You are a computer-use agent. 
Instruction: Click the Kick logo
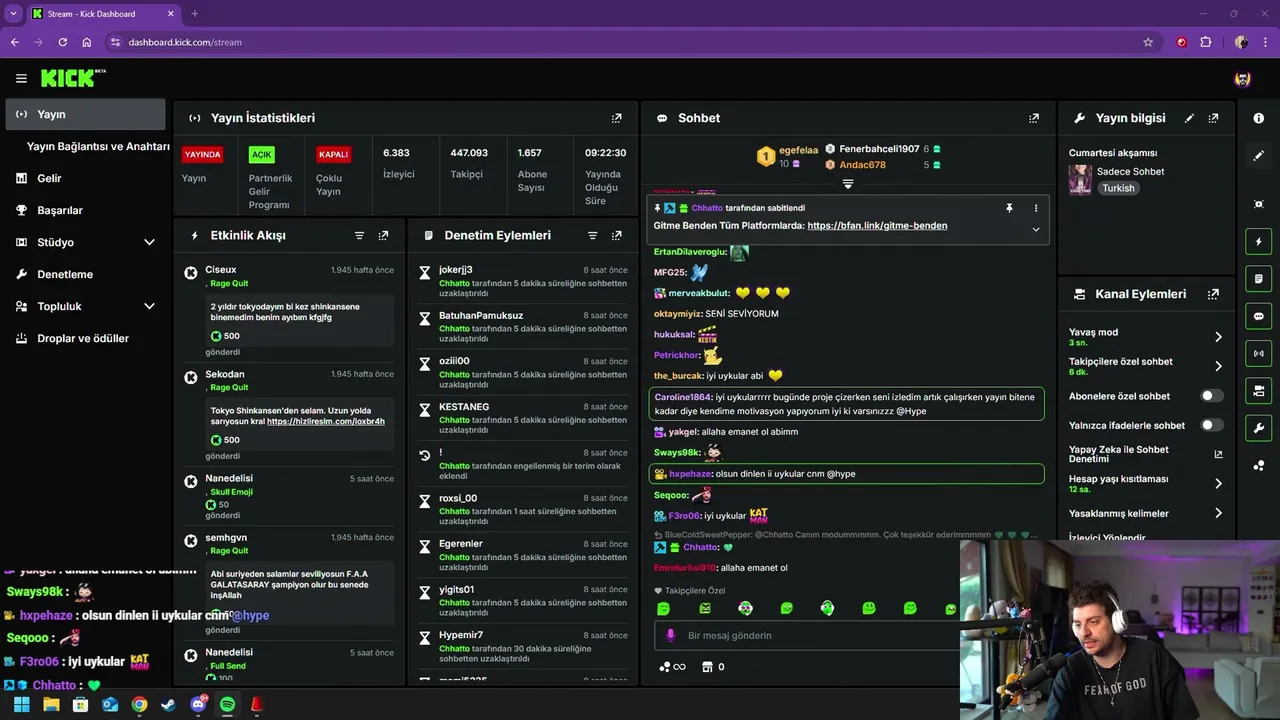(72, 78)
